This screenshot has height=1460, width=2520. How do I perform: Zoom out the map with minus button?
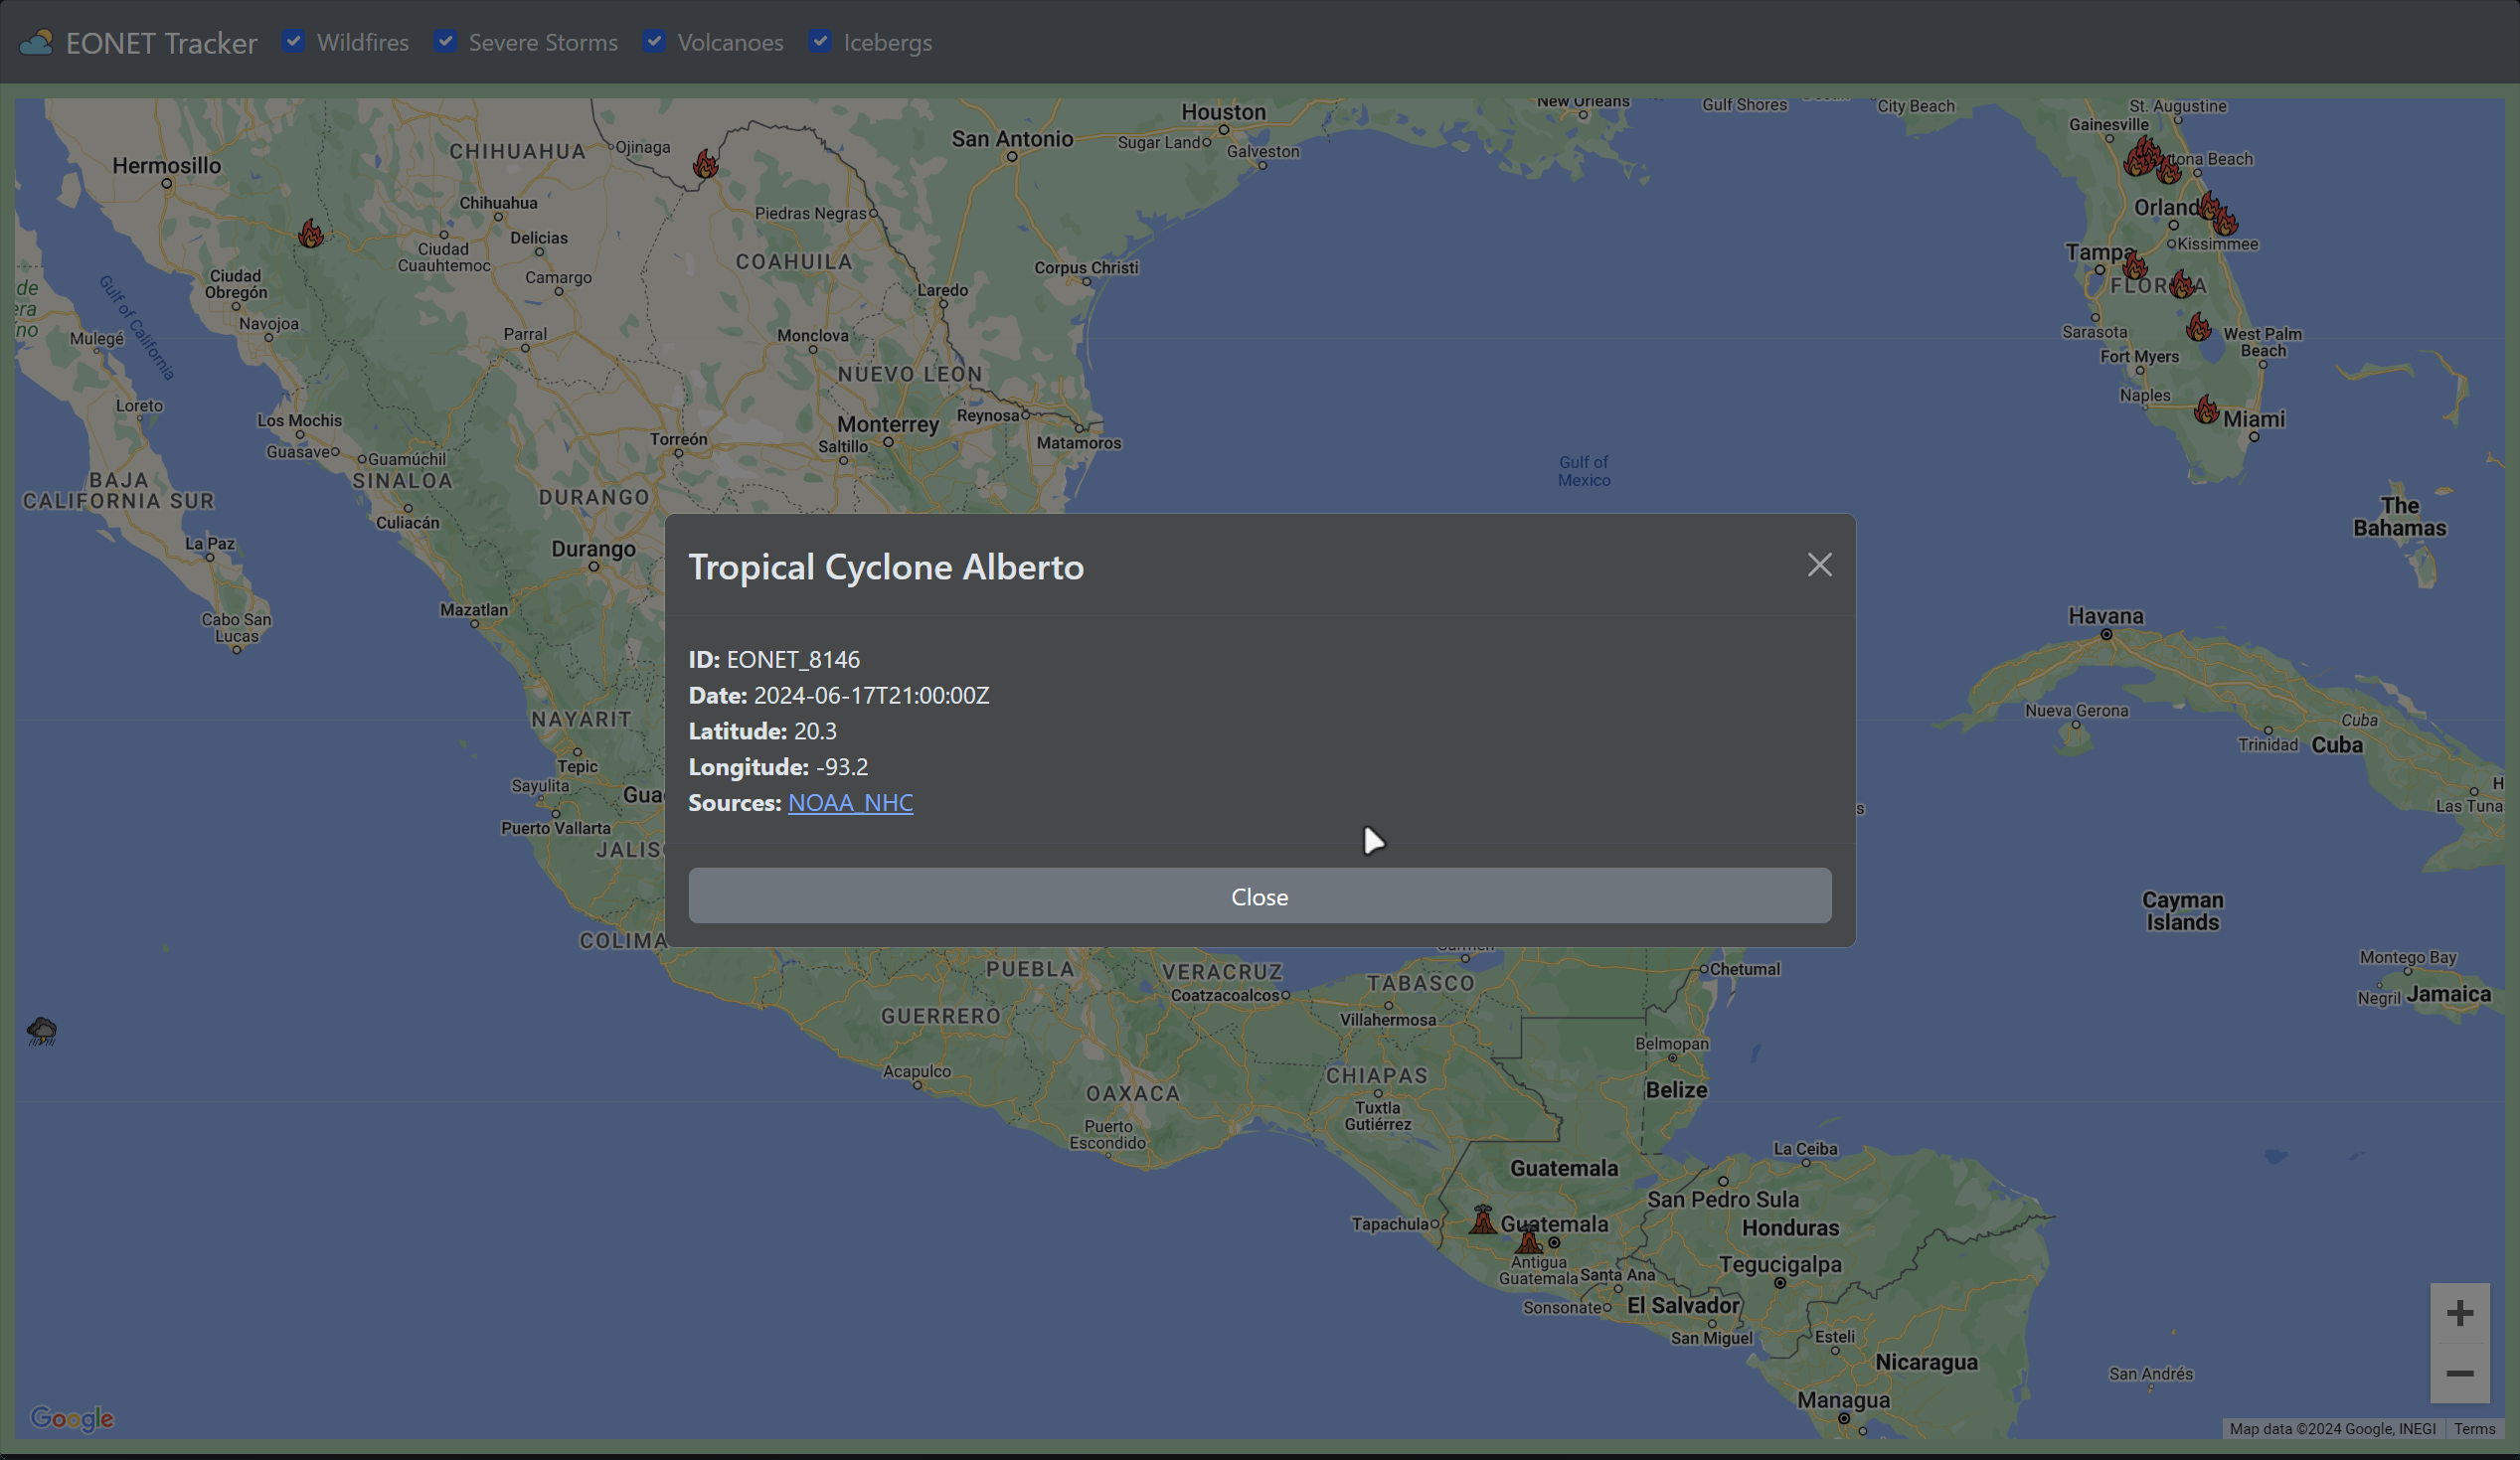(2460, 1374)
